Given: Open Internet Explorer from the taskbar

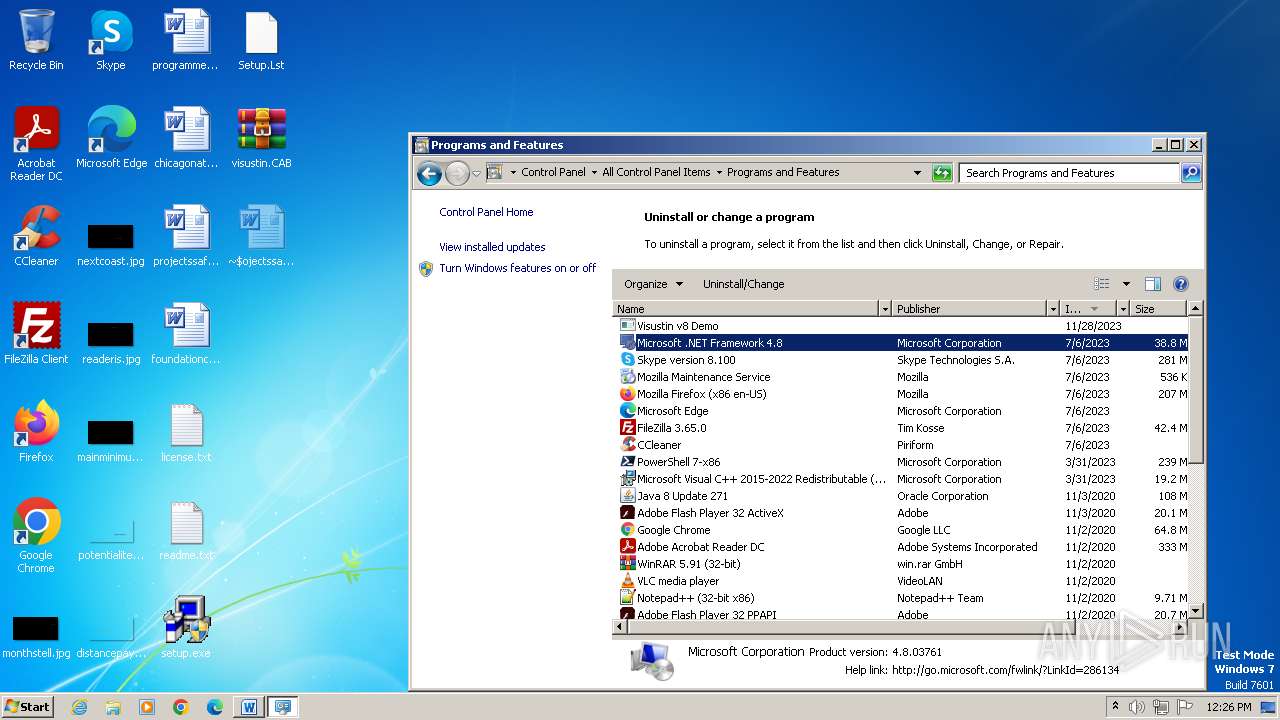Looking at the screenshot, I should [x=79, y=707].
